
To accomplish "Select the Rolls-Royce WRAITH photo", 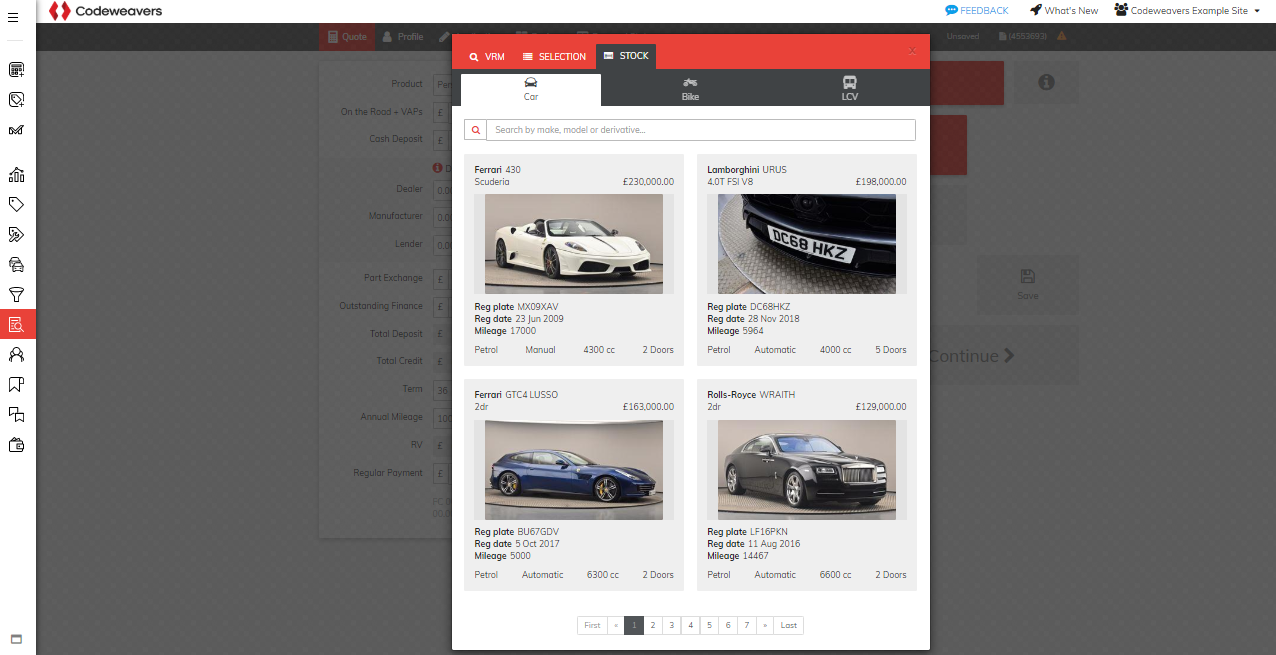I will point(807,469).
